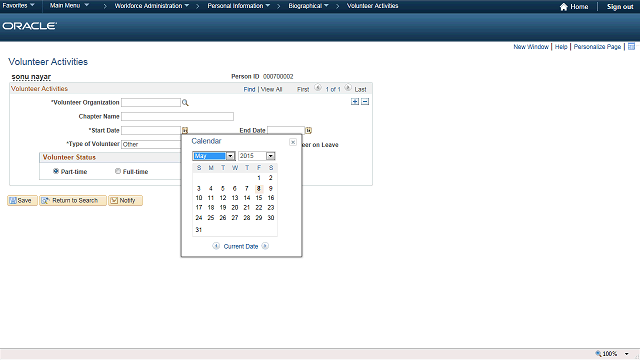Select May 23 in the calendar
Image resolution: width=640 pixels, height=360 pixels.
[271, 208]
